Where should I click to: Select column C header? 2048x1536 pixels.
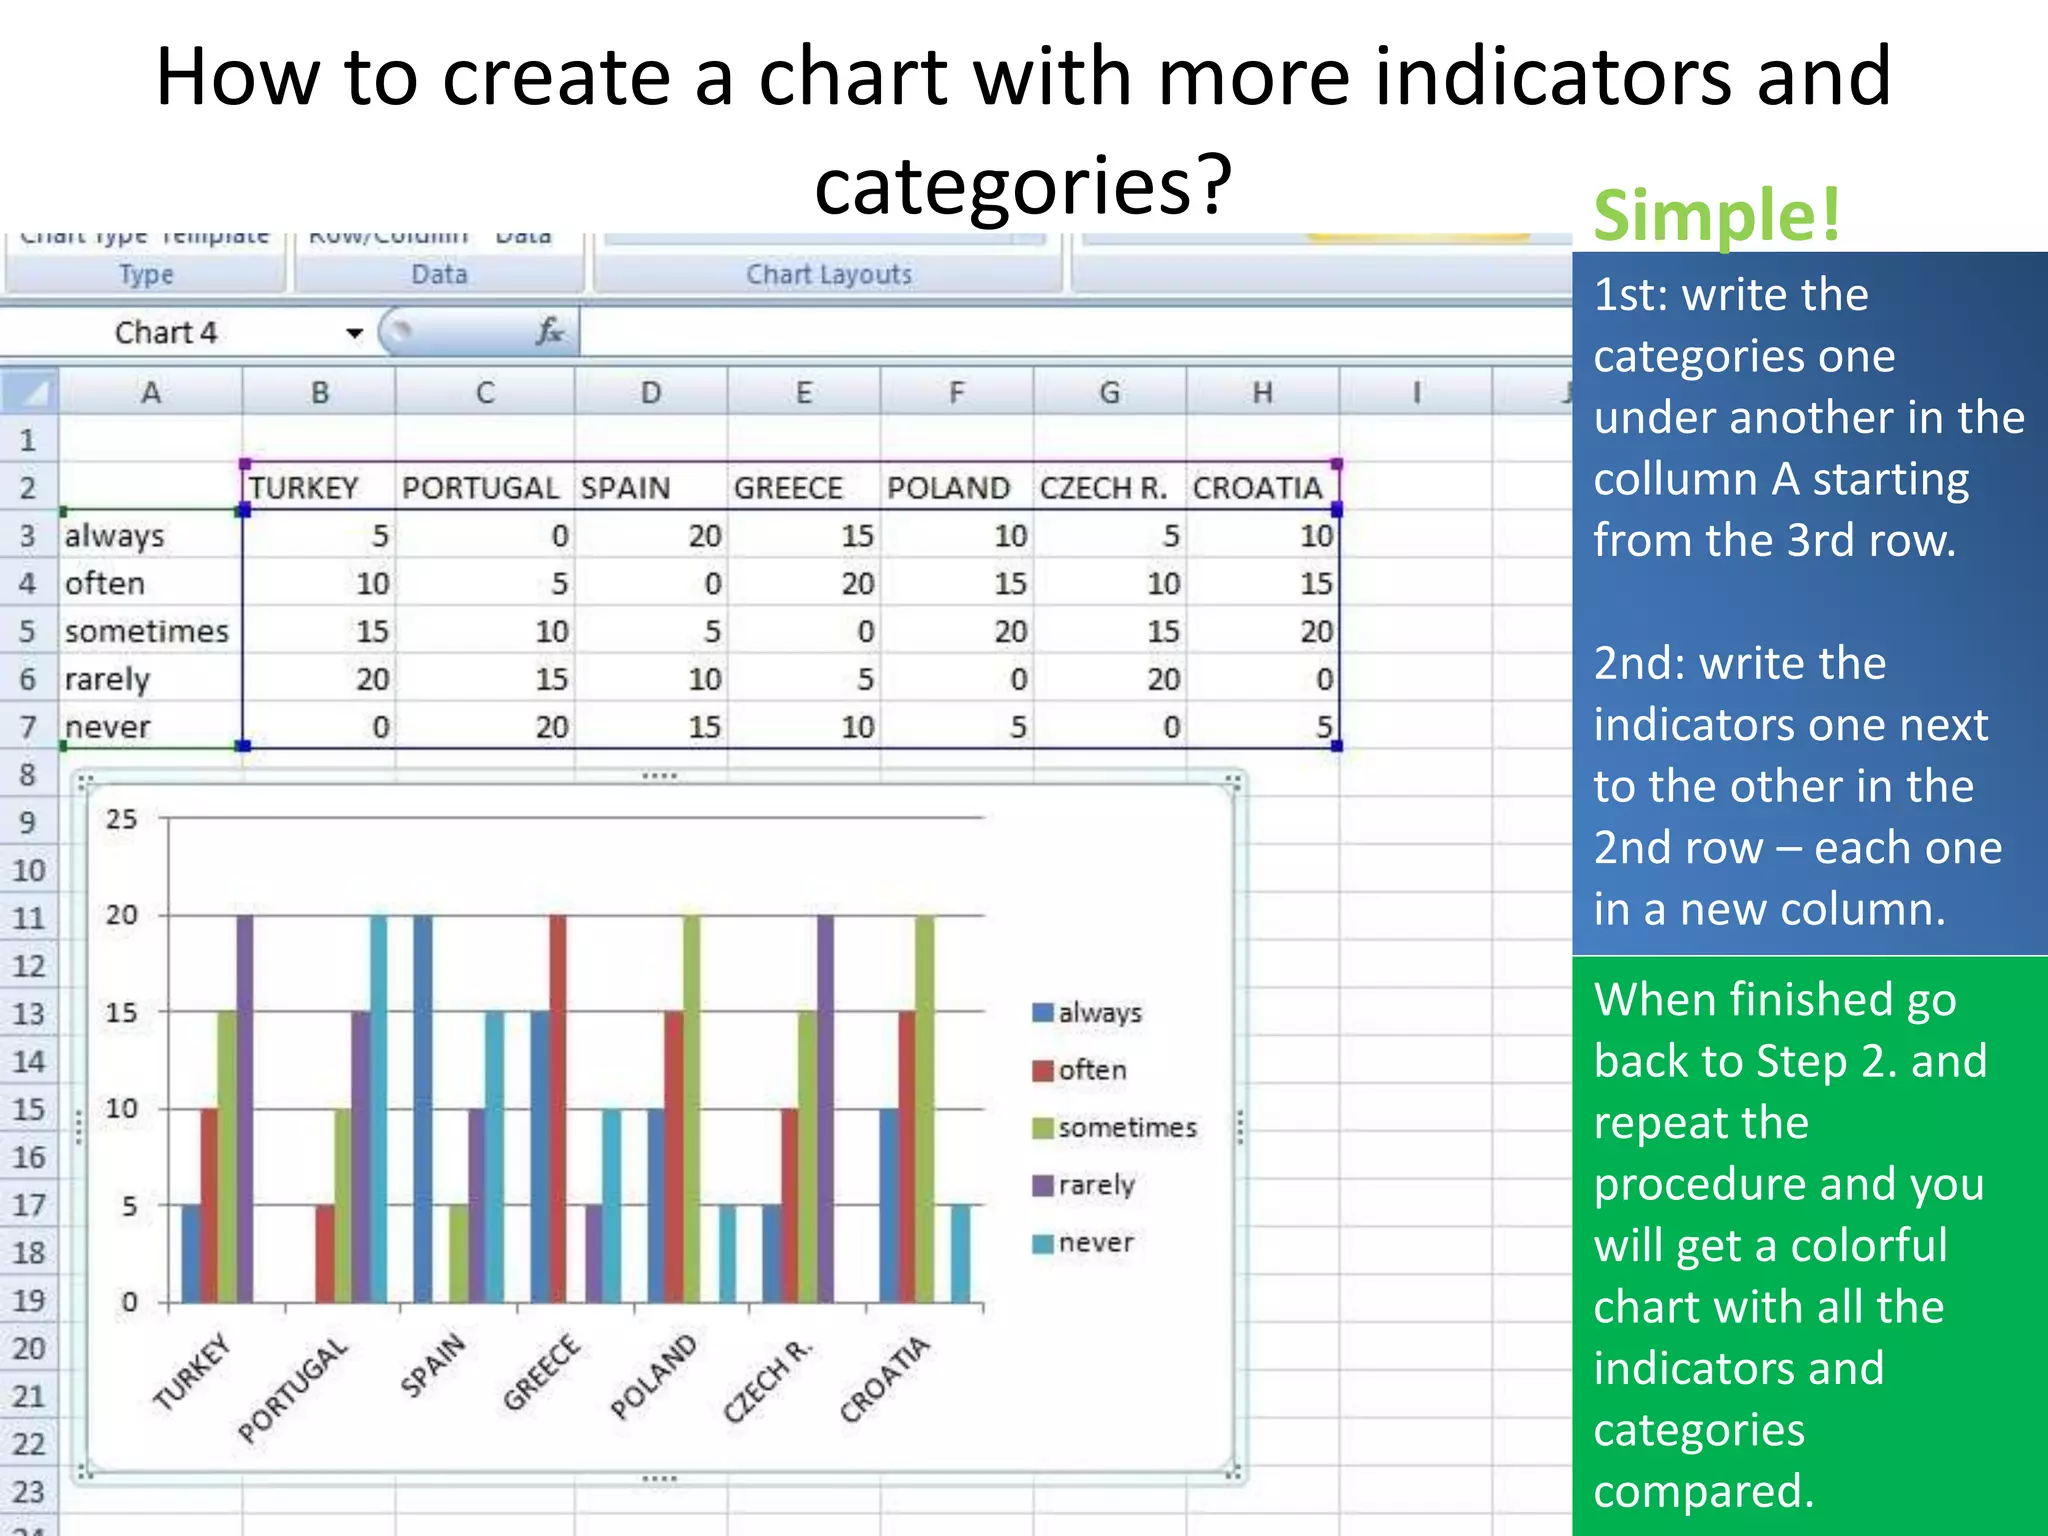485,392
